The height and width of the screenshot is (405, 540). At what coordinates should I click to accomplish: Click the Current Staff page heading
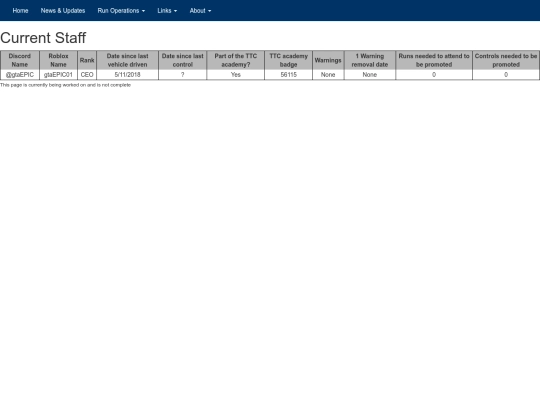[43, 38]
